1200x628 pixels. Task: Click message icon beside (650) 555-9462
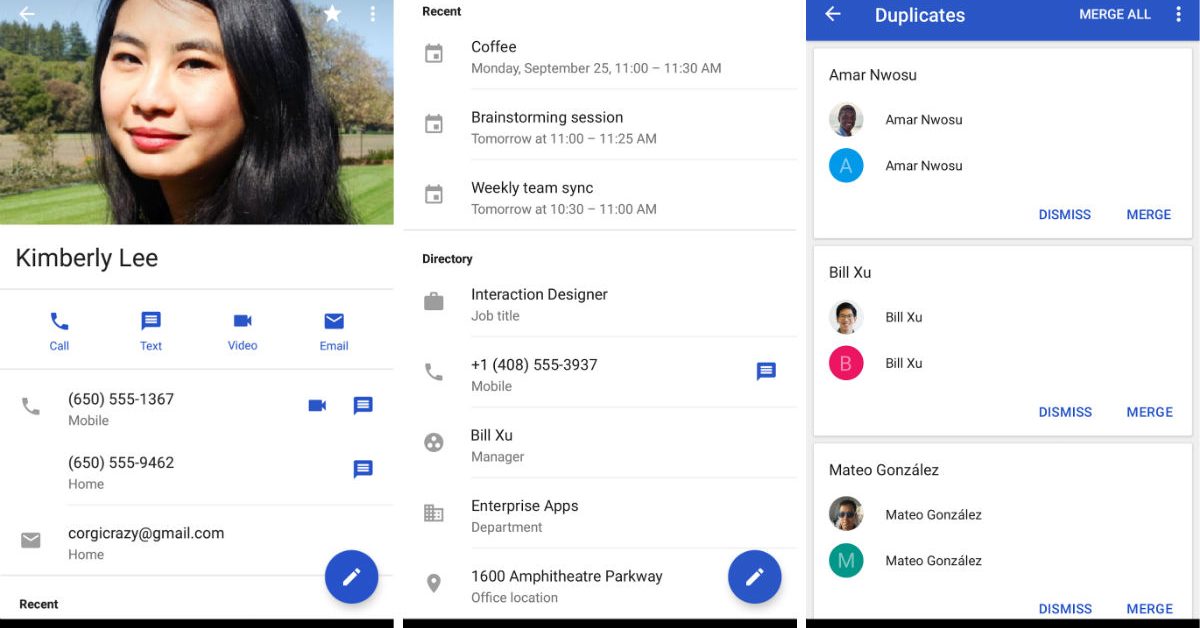363,469
